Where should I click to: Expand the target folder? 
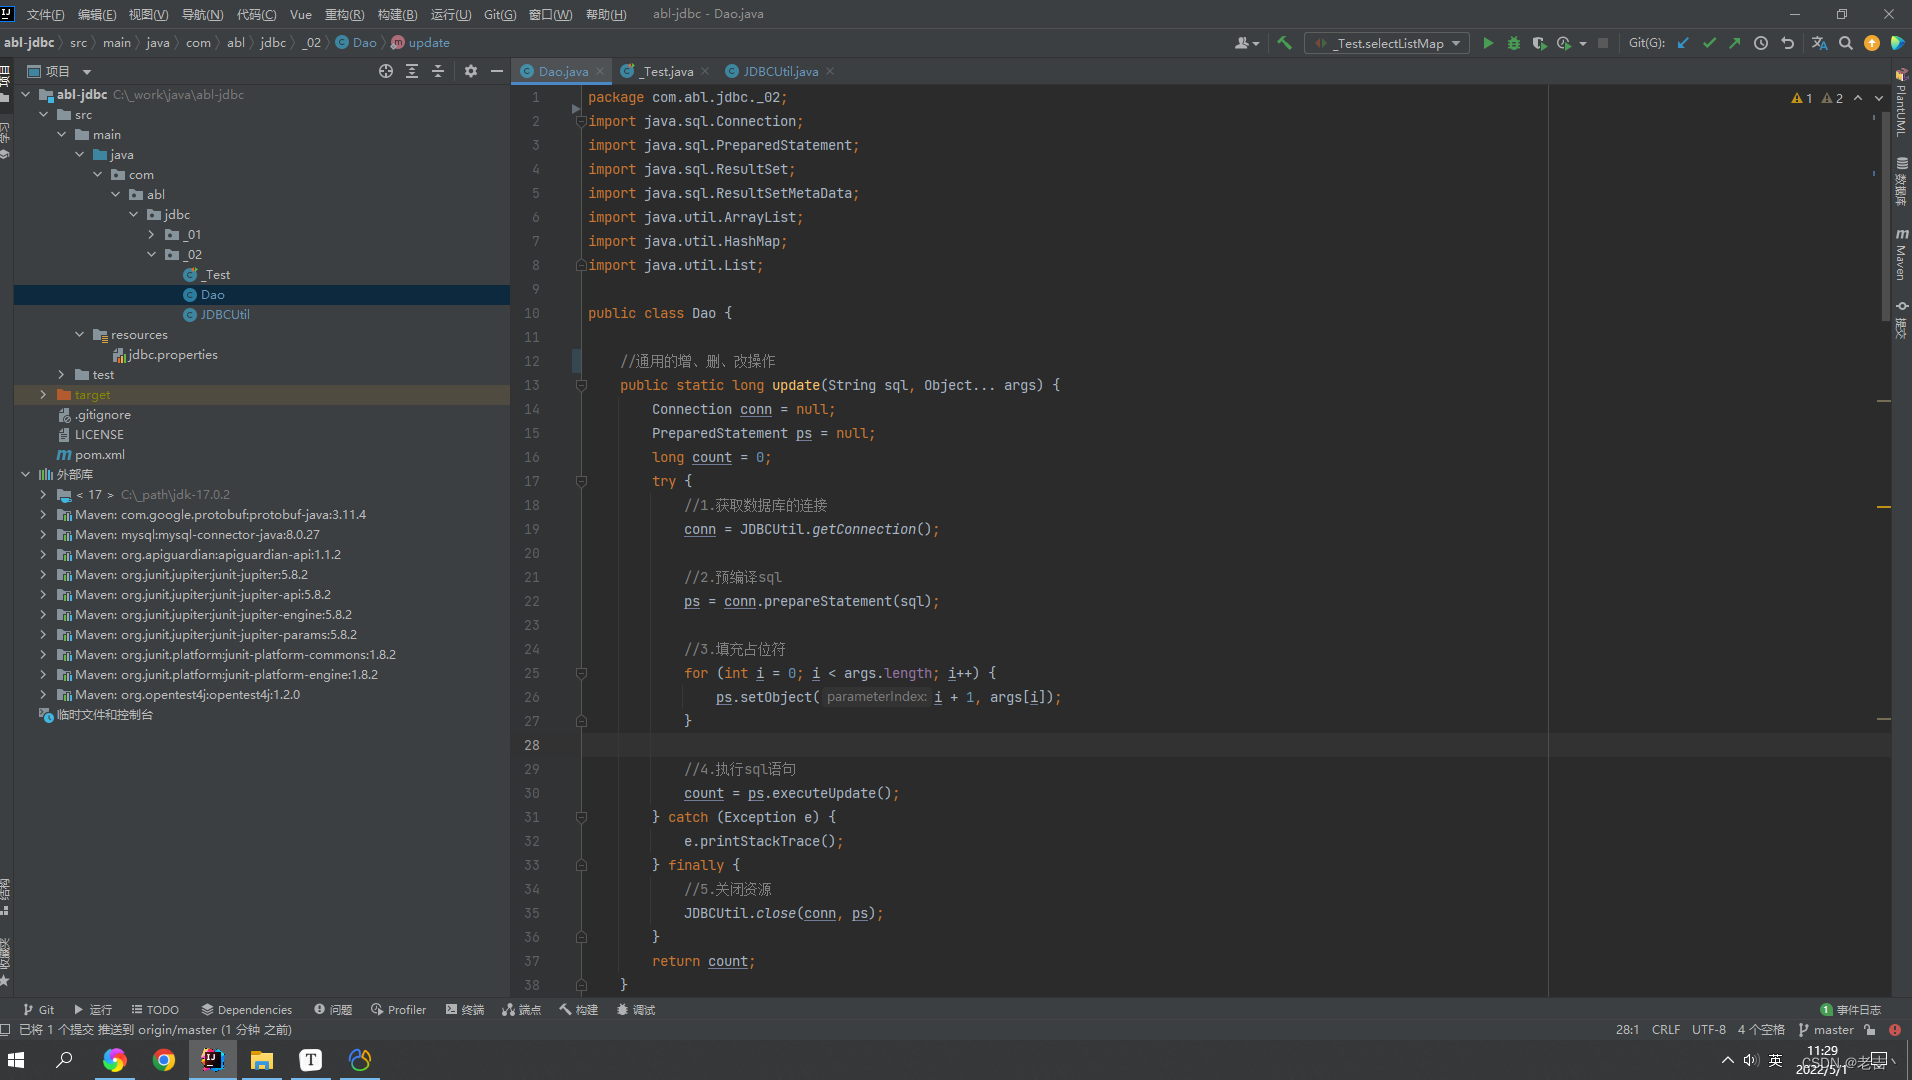(43, 394)
